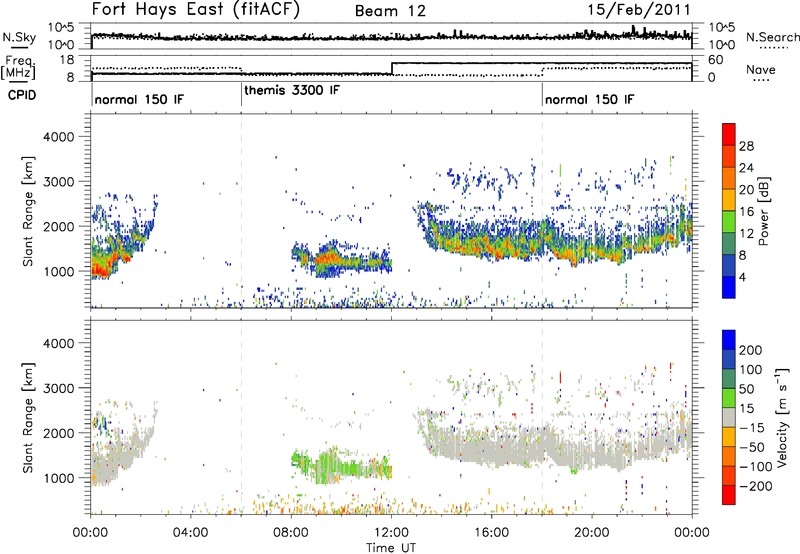Click the '12:00' time axis label
The width and height of the screenshot is (800, 554).
[391, 533]
